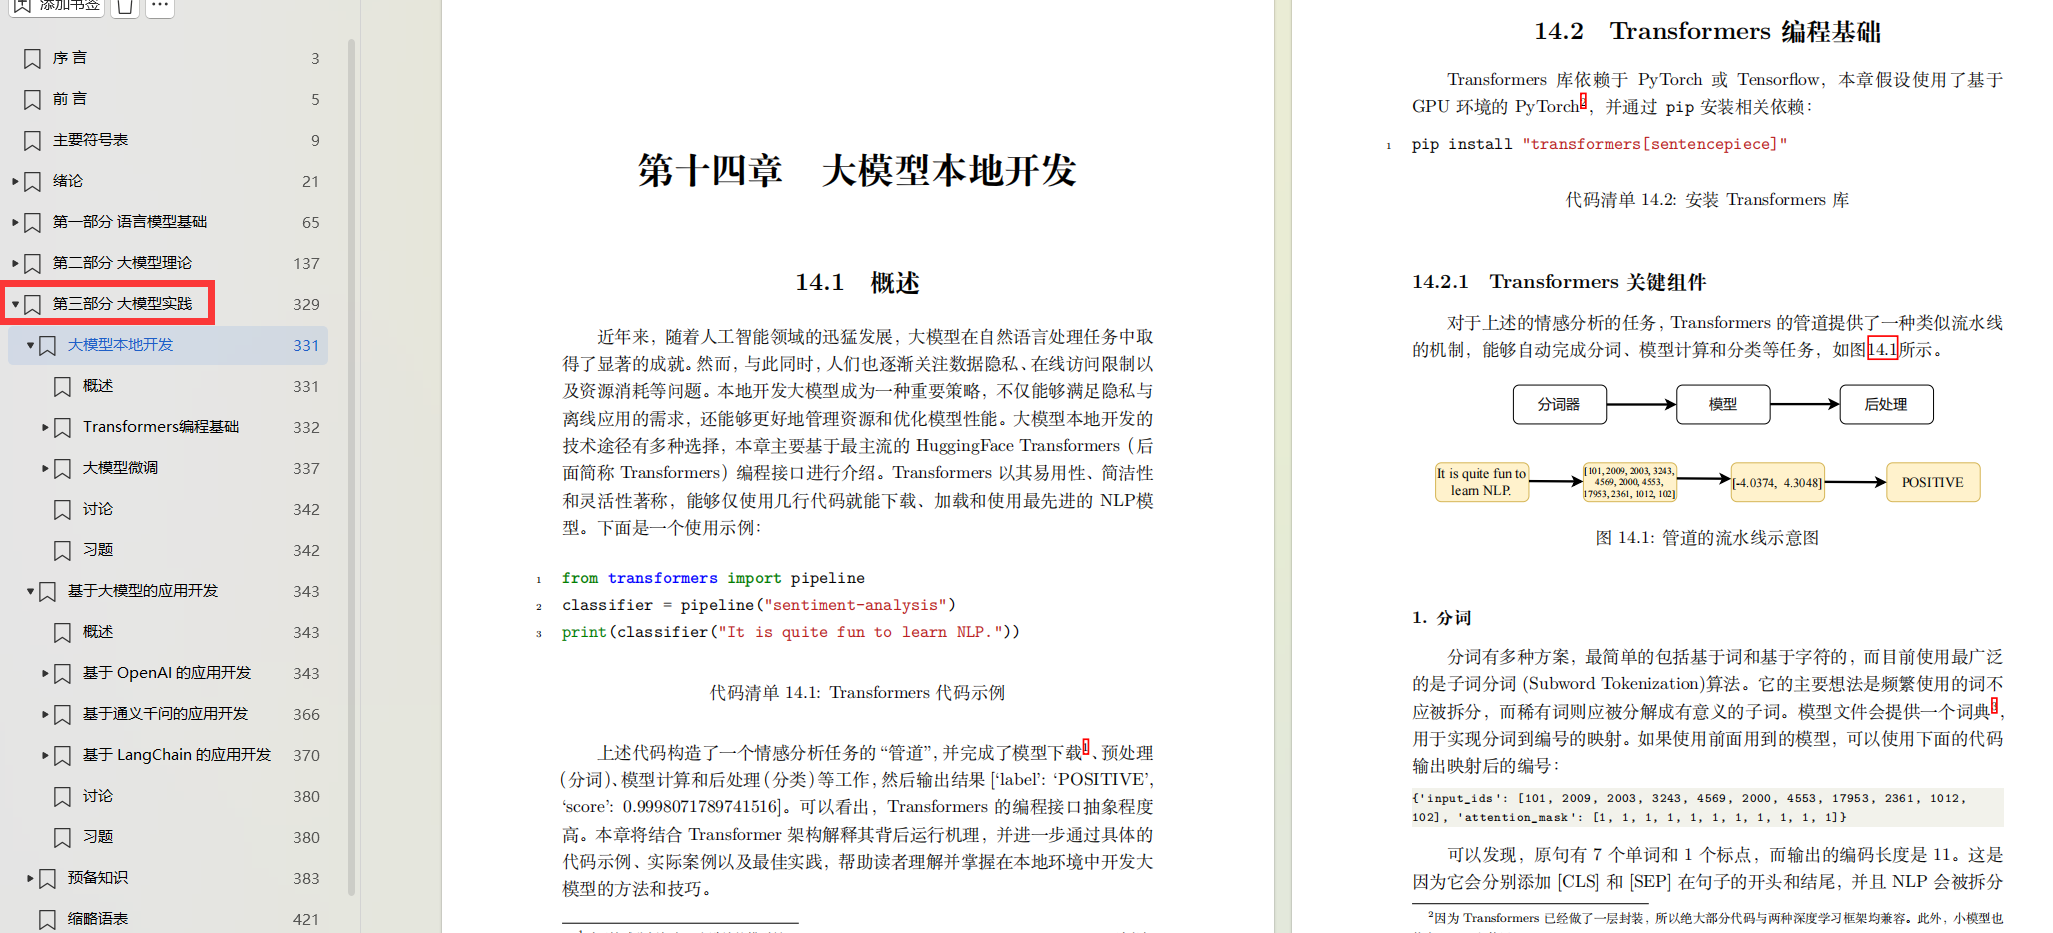Image resolution: width=2053 pixels, height=933 pixels.
Task: Click bookmark icon of 讨论 page 342
Action: pyautogui.click(x=62, y=510)
